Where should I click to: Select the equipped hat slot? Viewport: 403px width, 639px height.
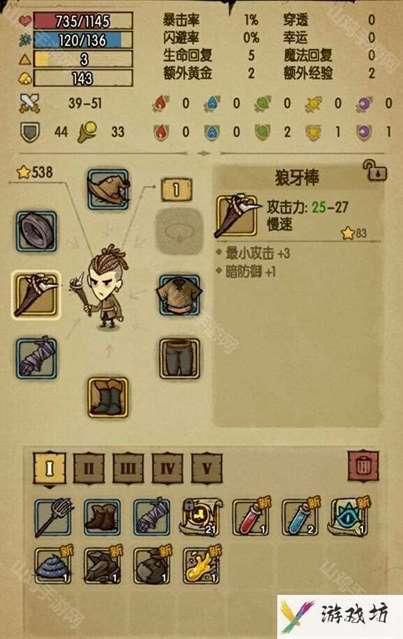108,189
